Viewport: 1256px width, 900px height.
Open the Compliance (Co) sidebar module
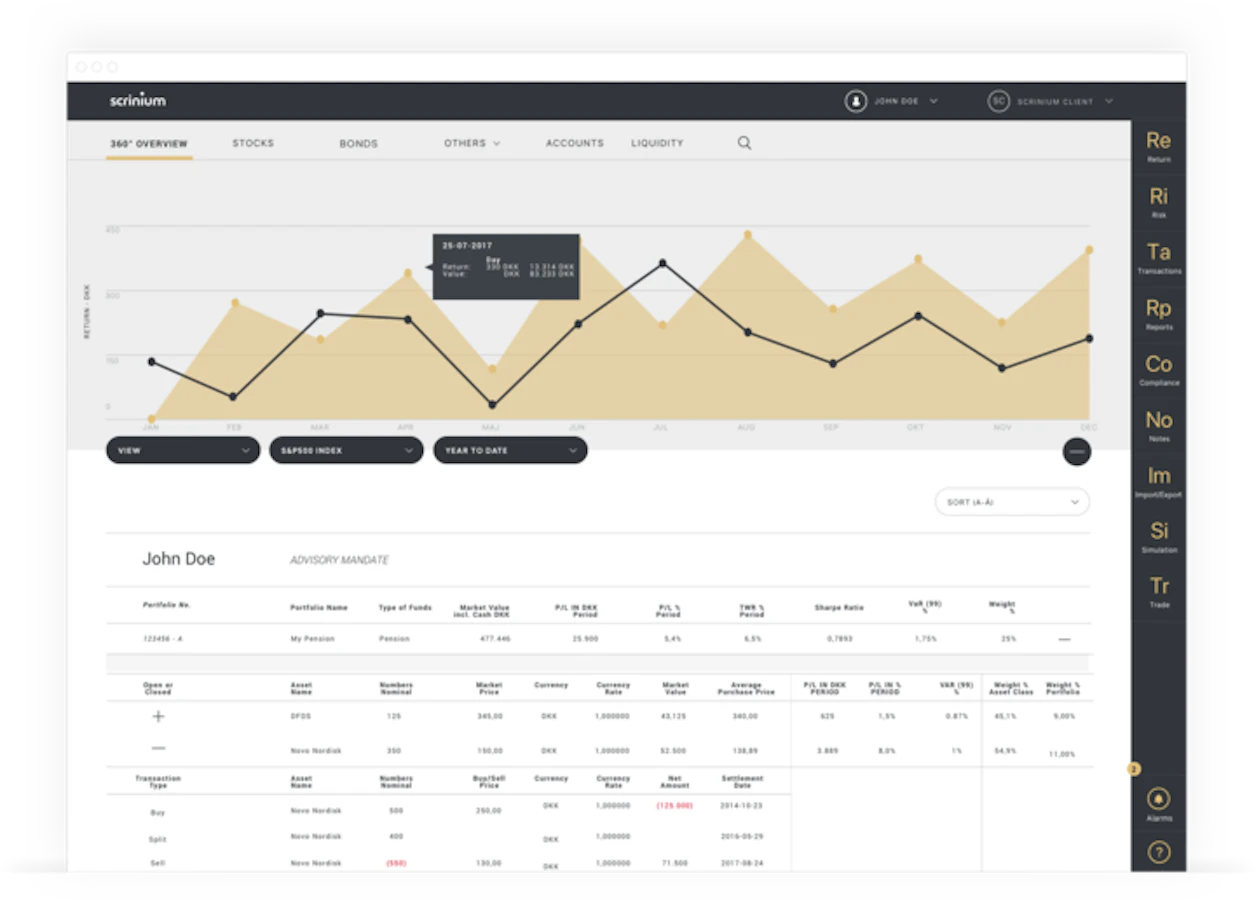pyautogui.click(x=1158, y=370)
